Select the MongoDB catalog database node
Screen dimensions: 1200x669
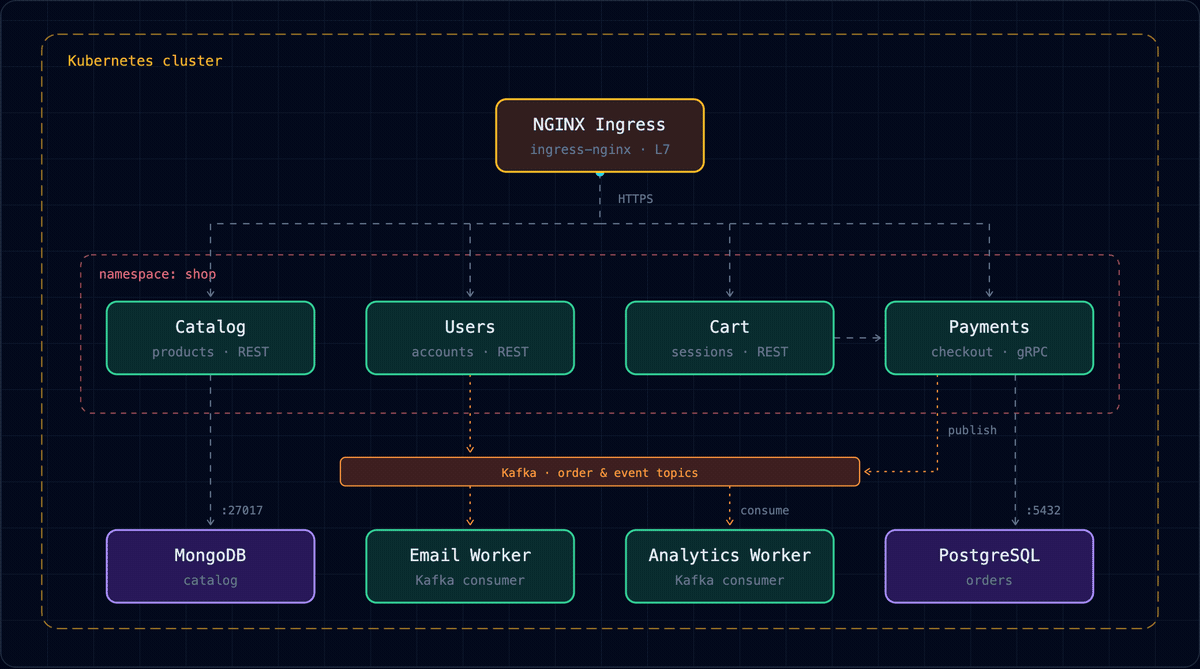(210, 566)
